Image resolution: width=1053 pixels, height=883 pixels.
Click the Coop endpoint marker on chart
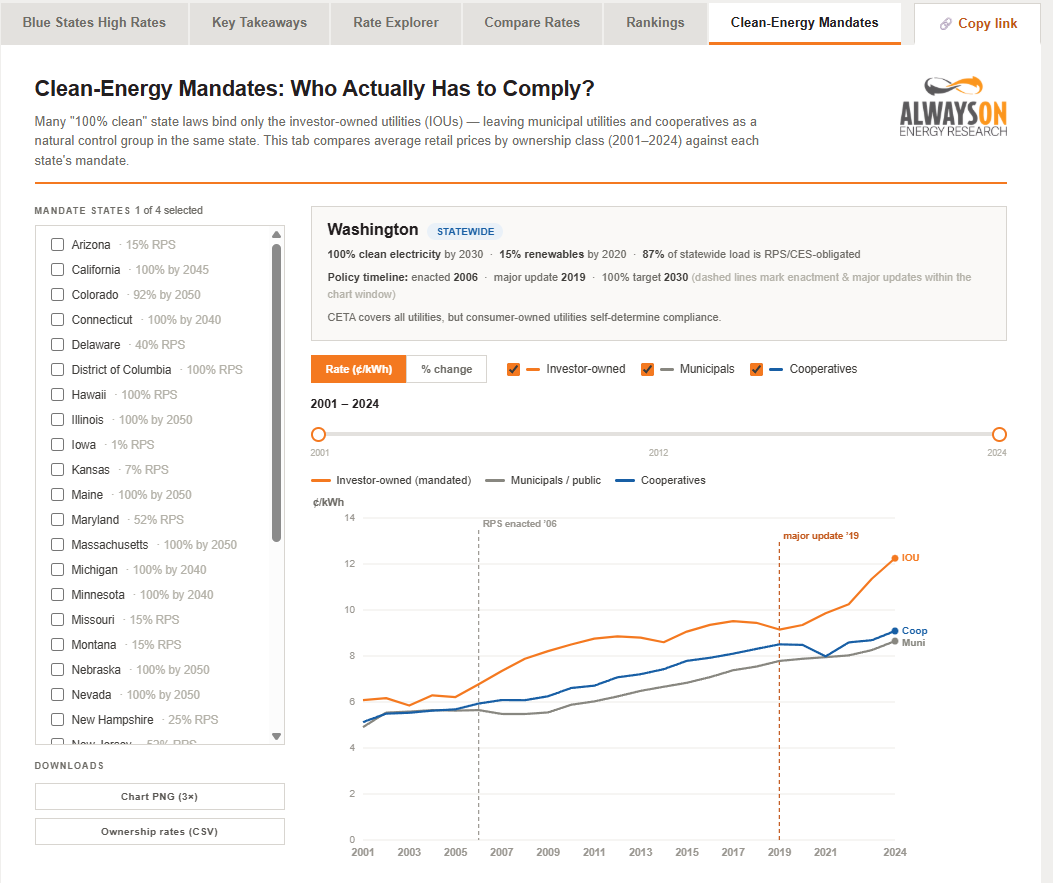point(895,631)
